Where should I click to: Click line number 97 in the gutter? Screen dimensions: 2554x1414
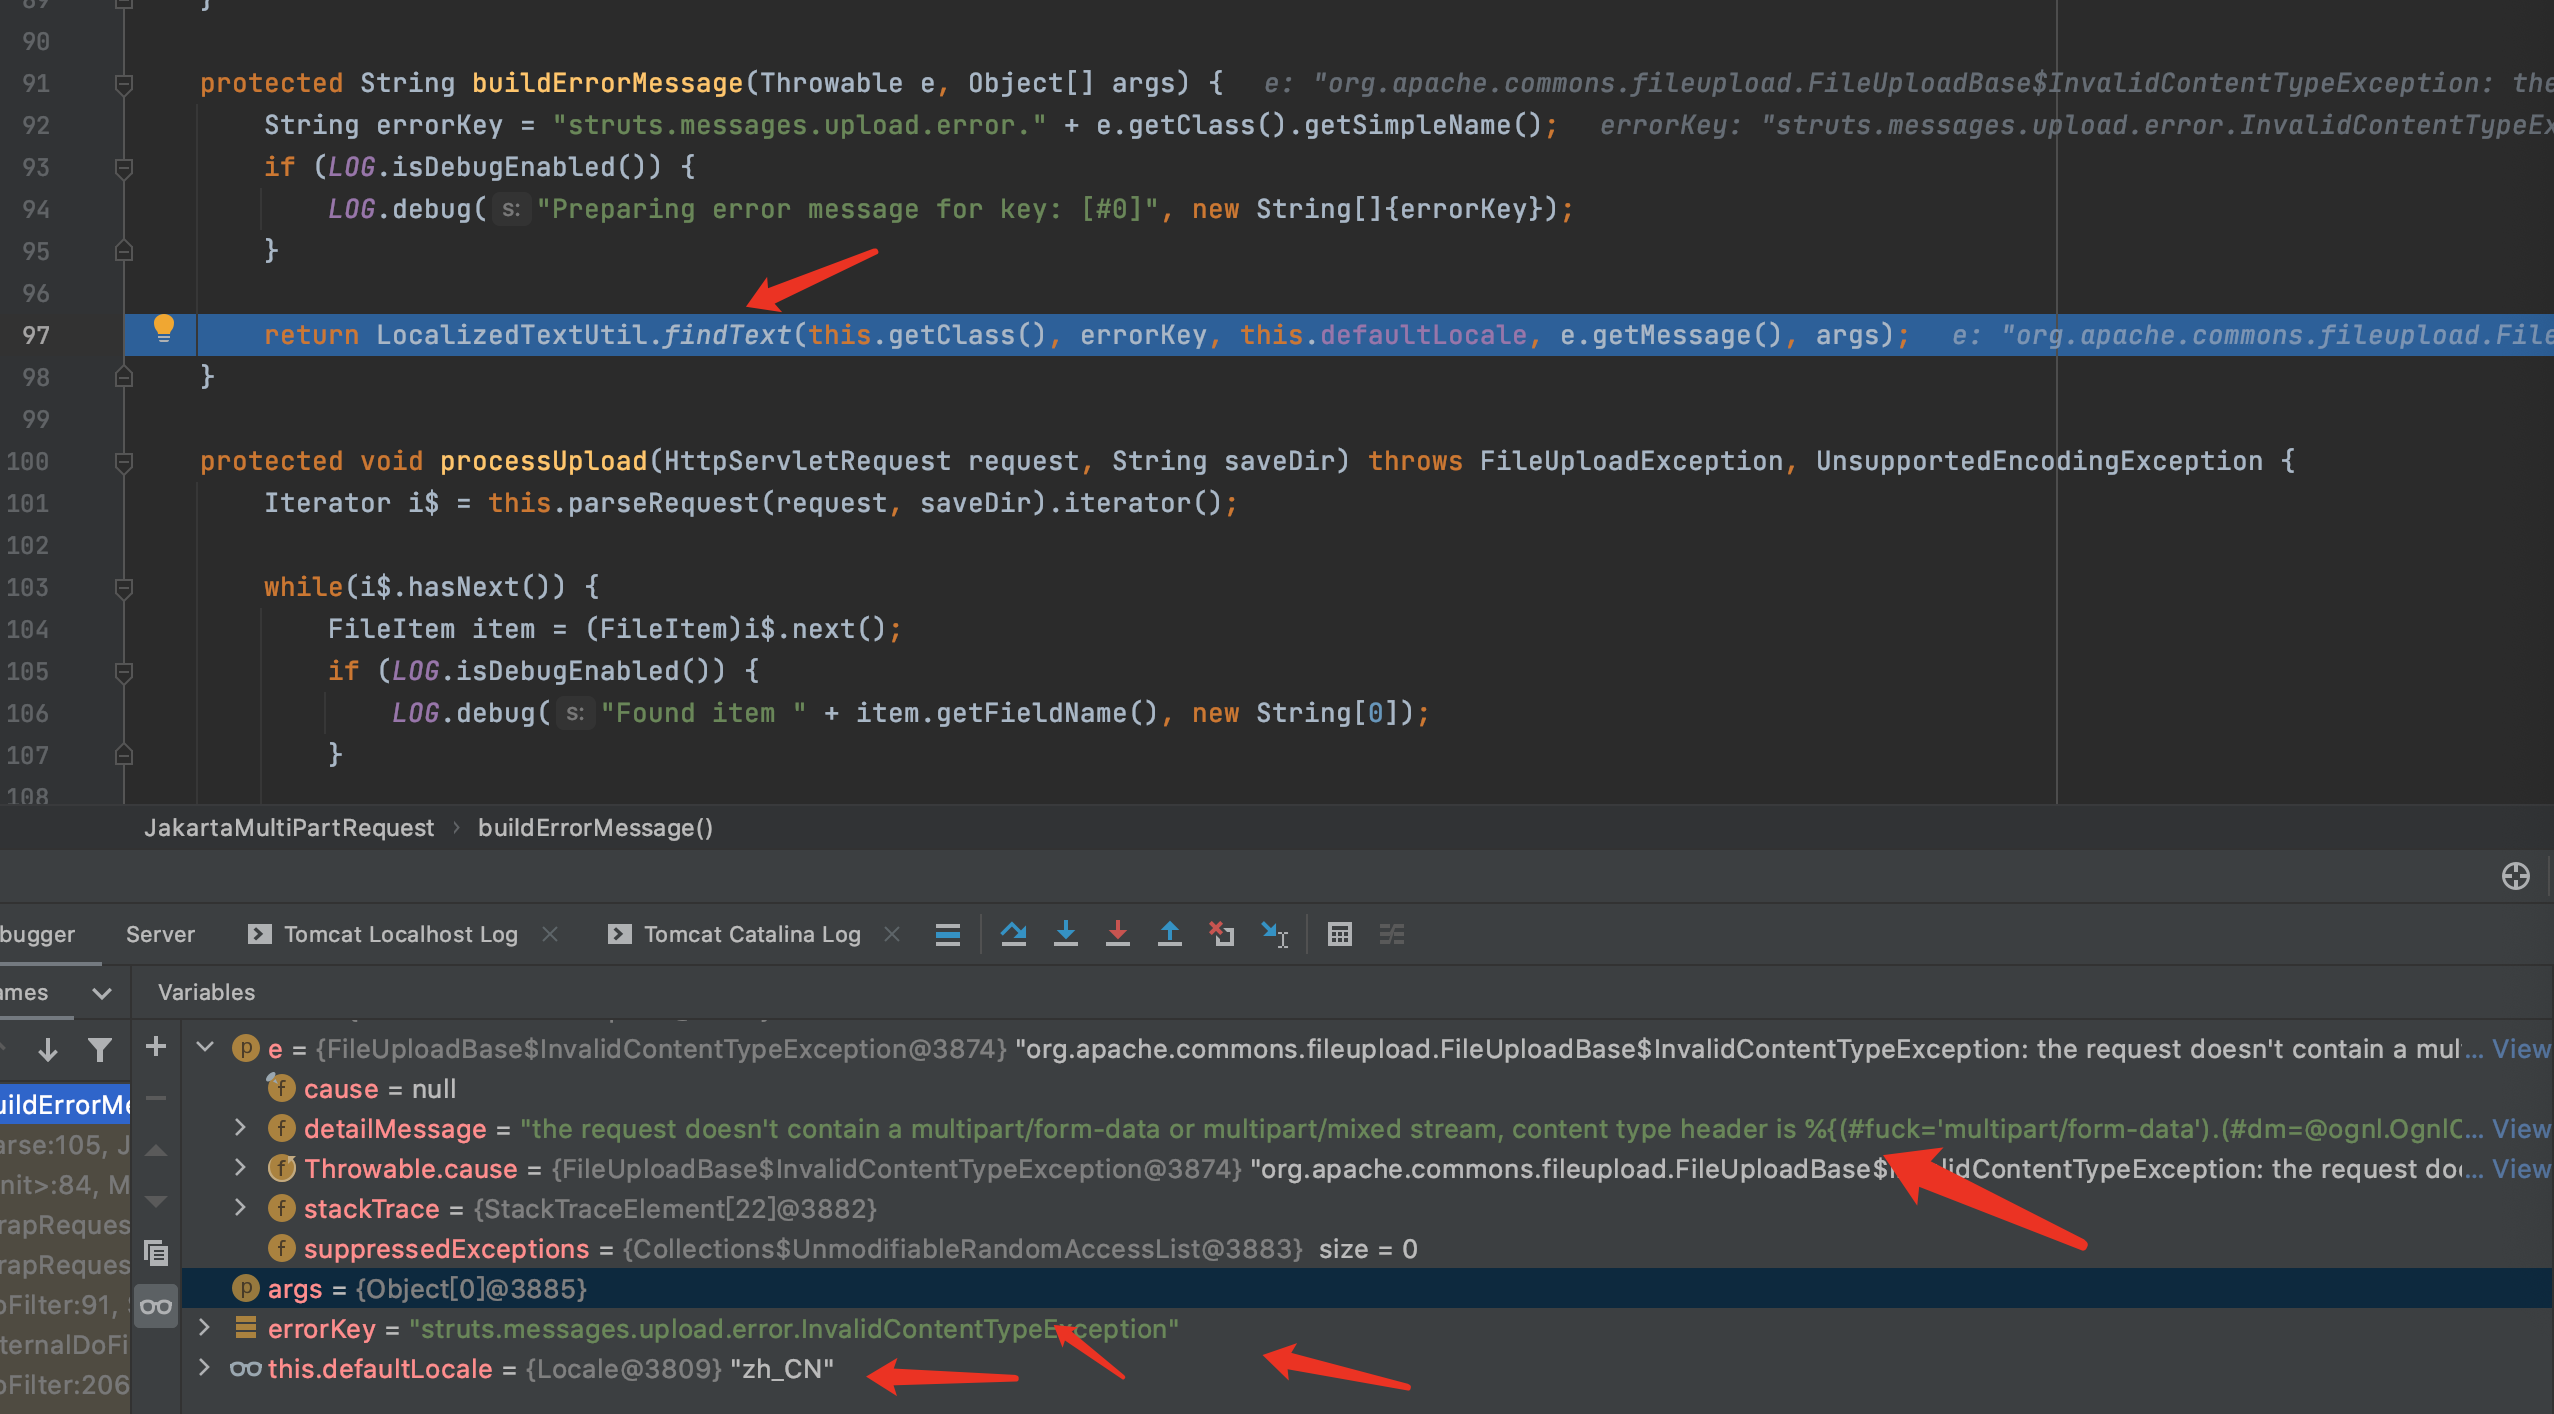tap(36, 335)
